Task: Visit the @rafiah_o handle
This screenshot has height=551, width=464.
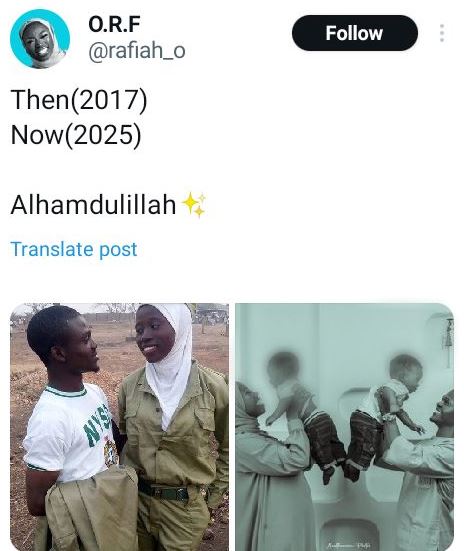Action: point(137,51)
